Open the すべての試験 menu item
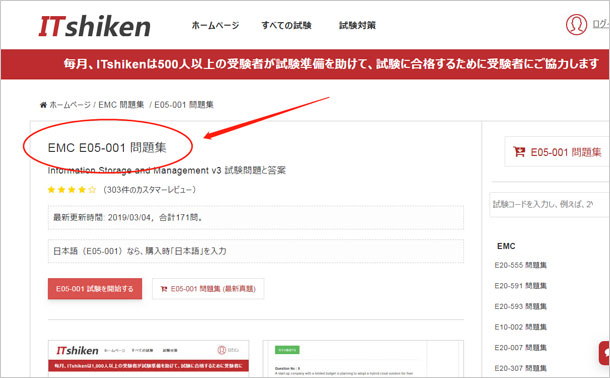Image resolution: width=610 pixels, height=378 pixels. coord(286,25)
